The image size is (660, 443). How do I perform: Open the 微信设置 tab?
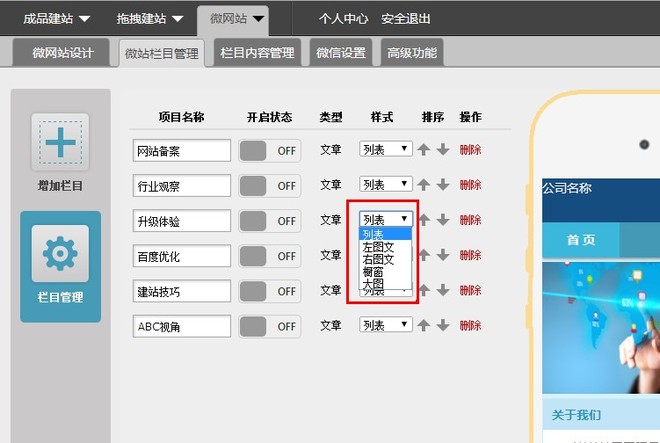point(341,53)
